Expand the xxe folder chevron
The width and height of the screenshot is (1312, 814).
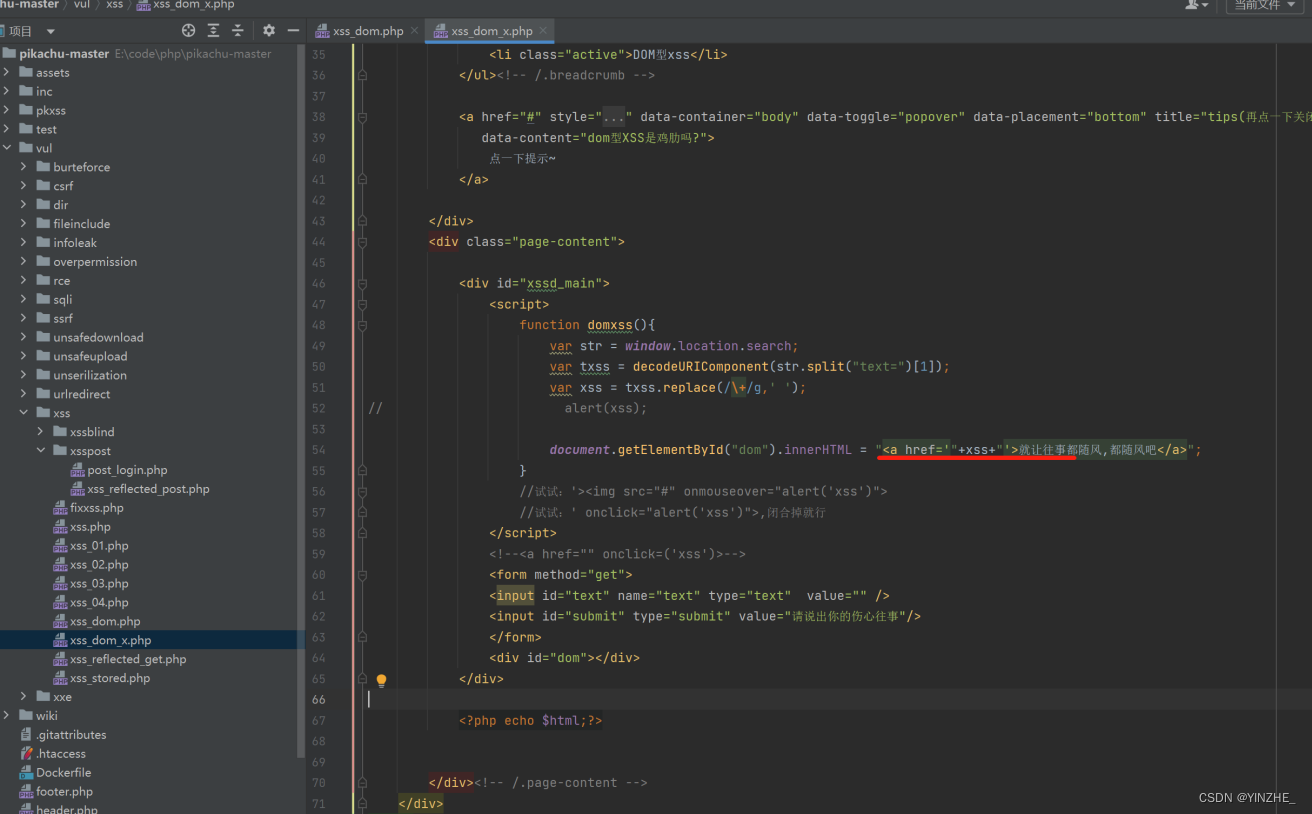(24, 697)
